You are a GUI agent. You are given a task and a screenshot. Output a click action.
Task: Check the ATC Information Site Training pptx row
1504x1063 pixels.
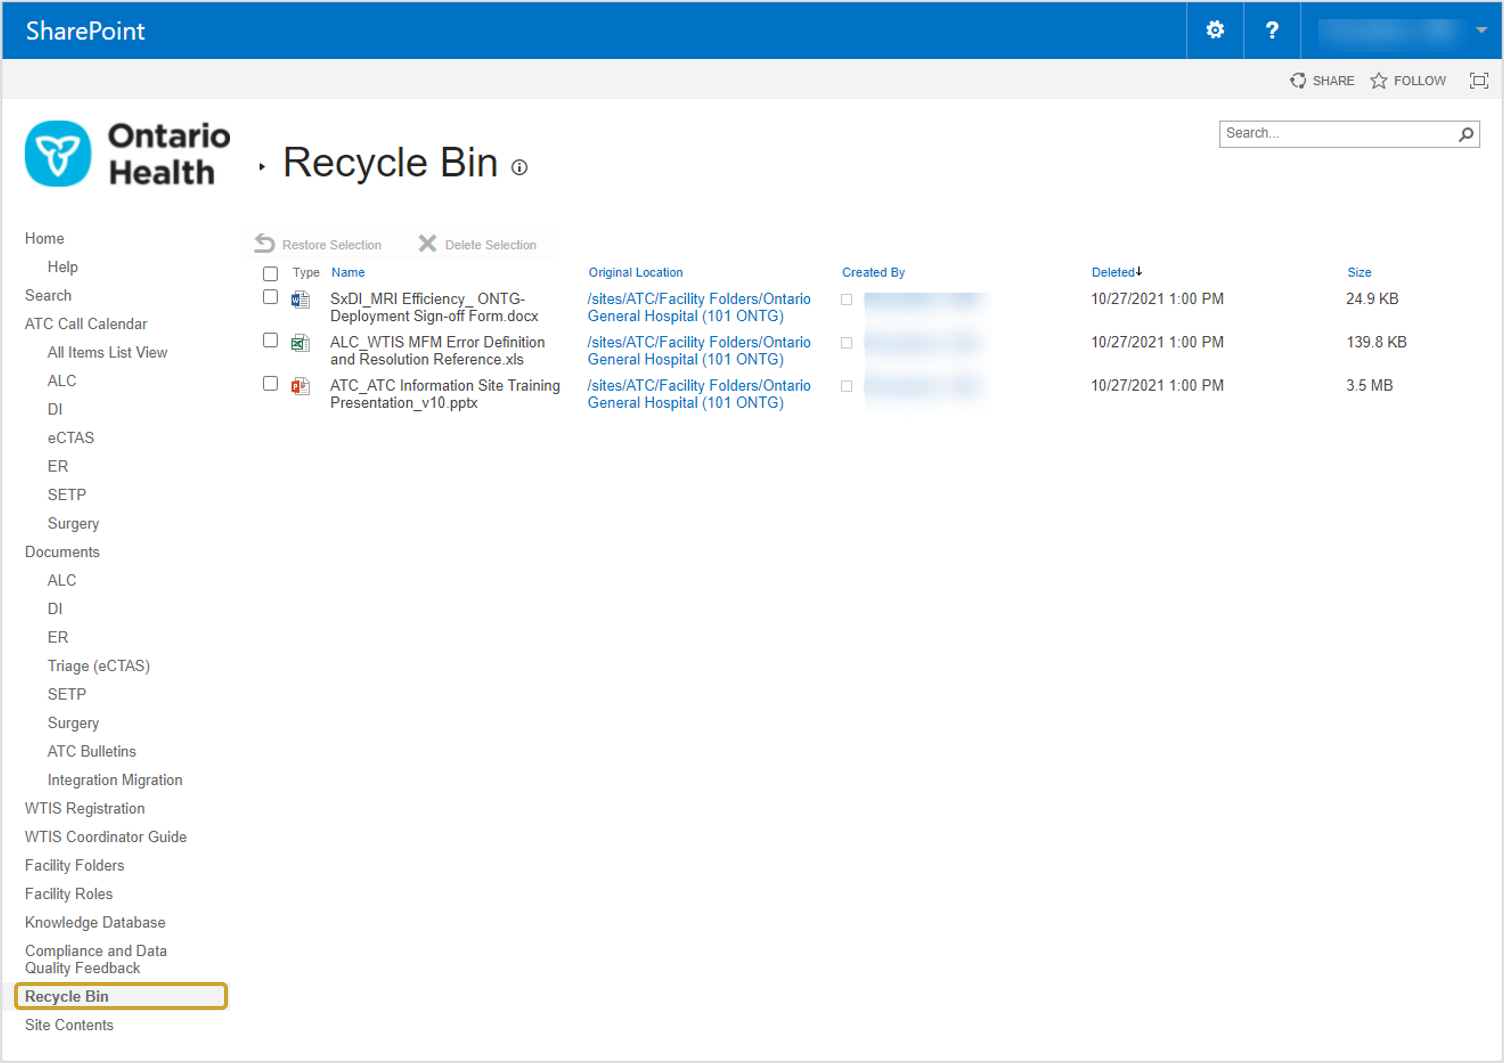point(270,384)
